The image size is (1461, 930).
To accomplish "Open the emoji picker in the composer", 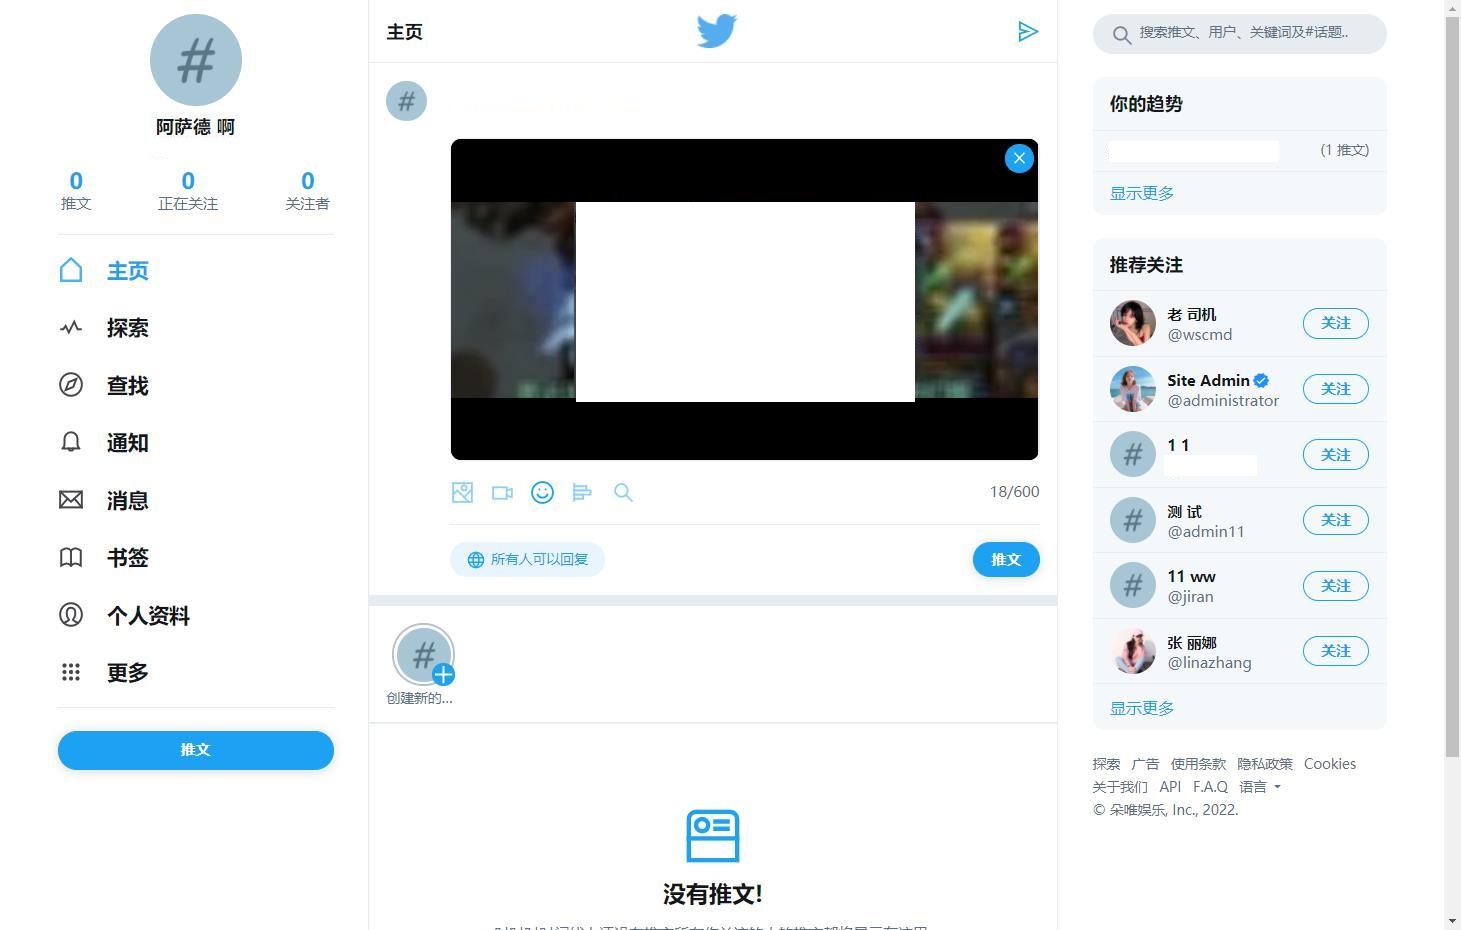I will [542, 492].
